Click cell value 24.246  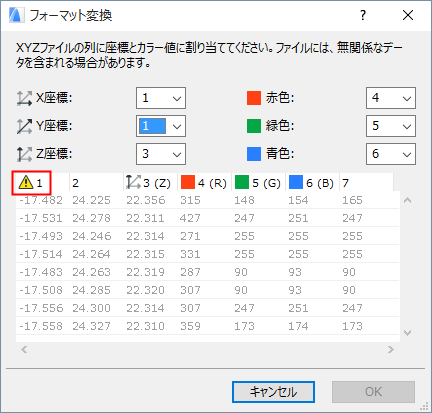tap(92, 236)
